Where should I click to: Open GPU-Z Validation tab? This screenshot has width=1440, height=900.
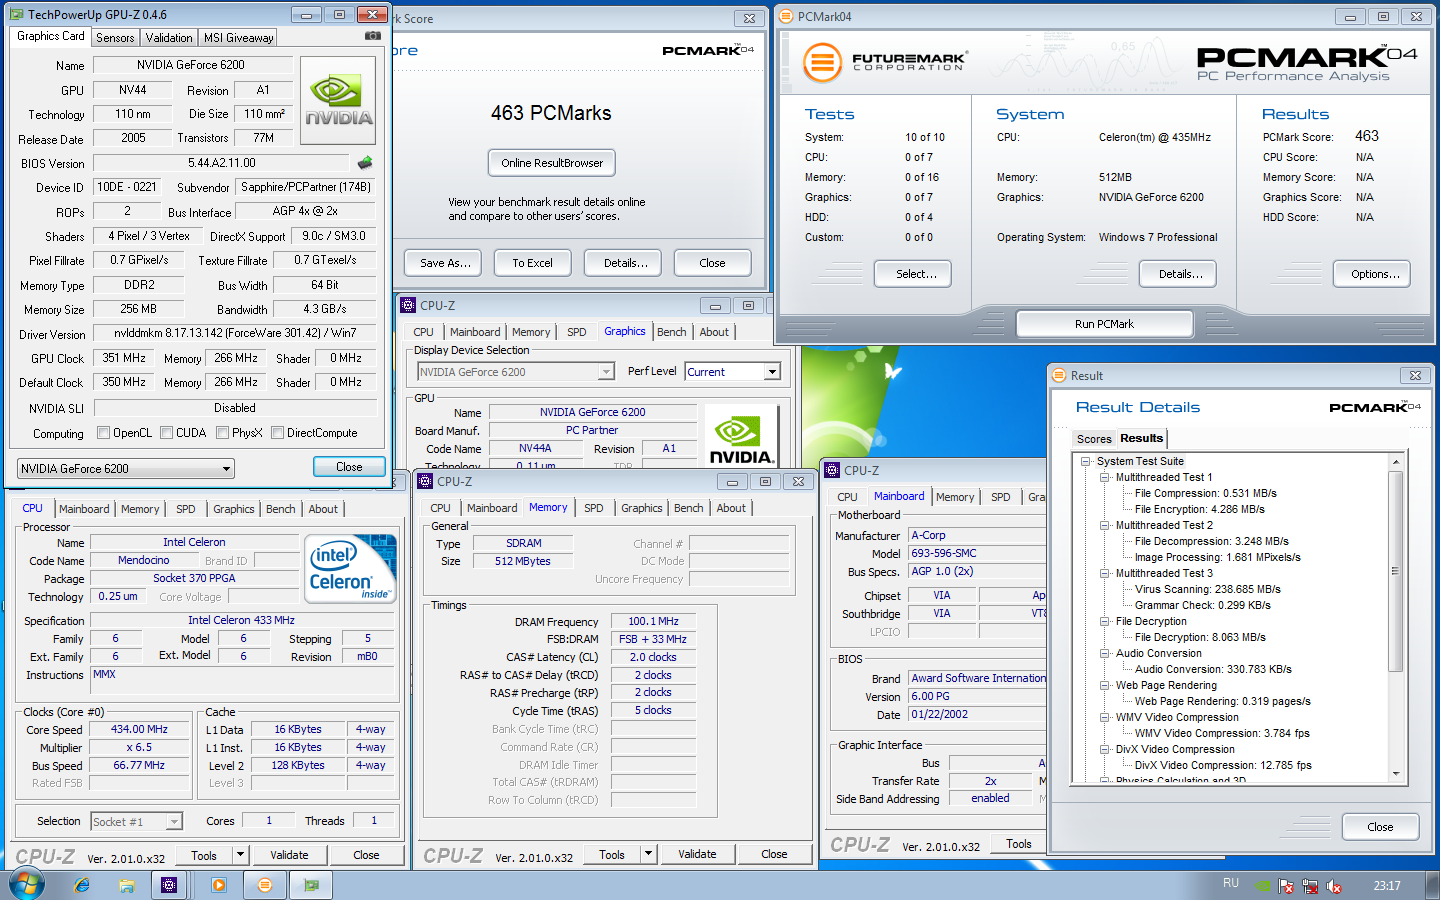pyautogui.click(x=169, y=37)
